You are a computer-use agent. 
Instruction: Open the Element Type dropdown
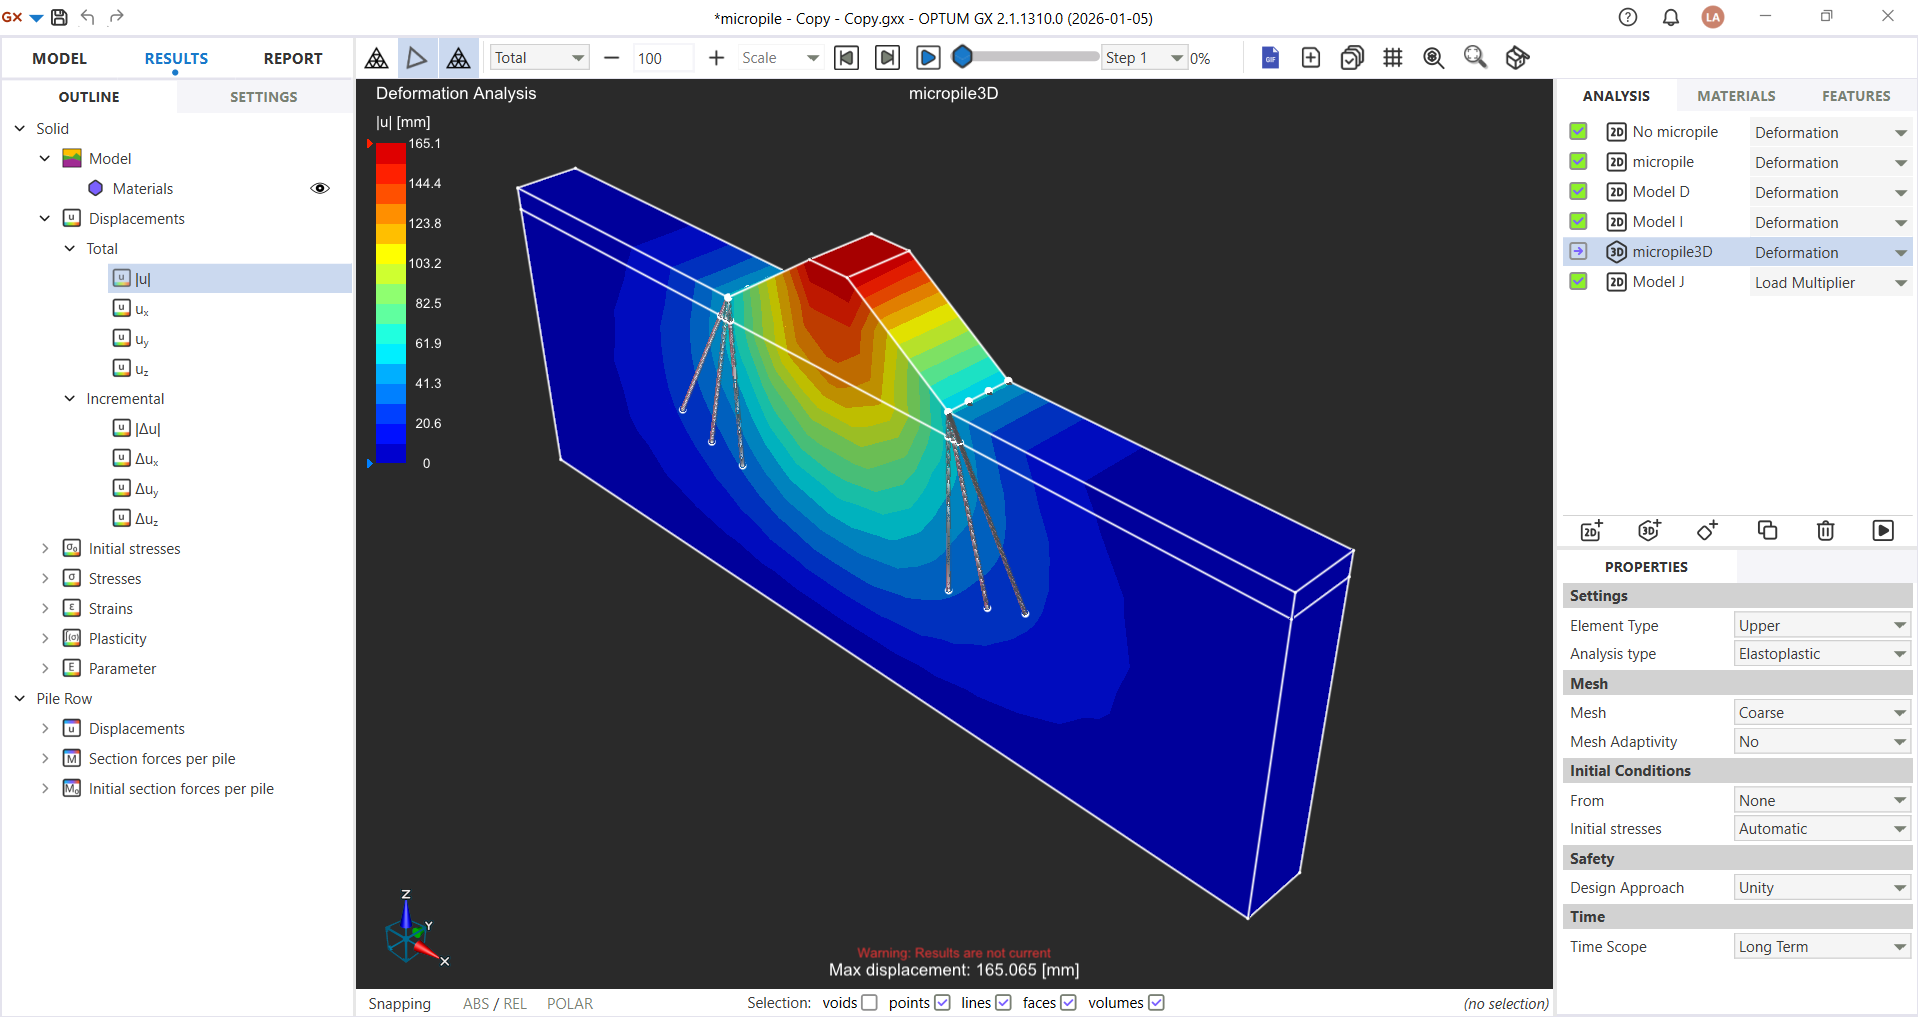(x=1821, y=625)
